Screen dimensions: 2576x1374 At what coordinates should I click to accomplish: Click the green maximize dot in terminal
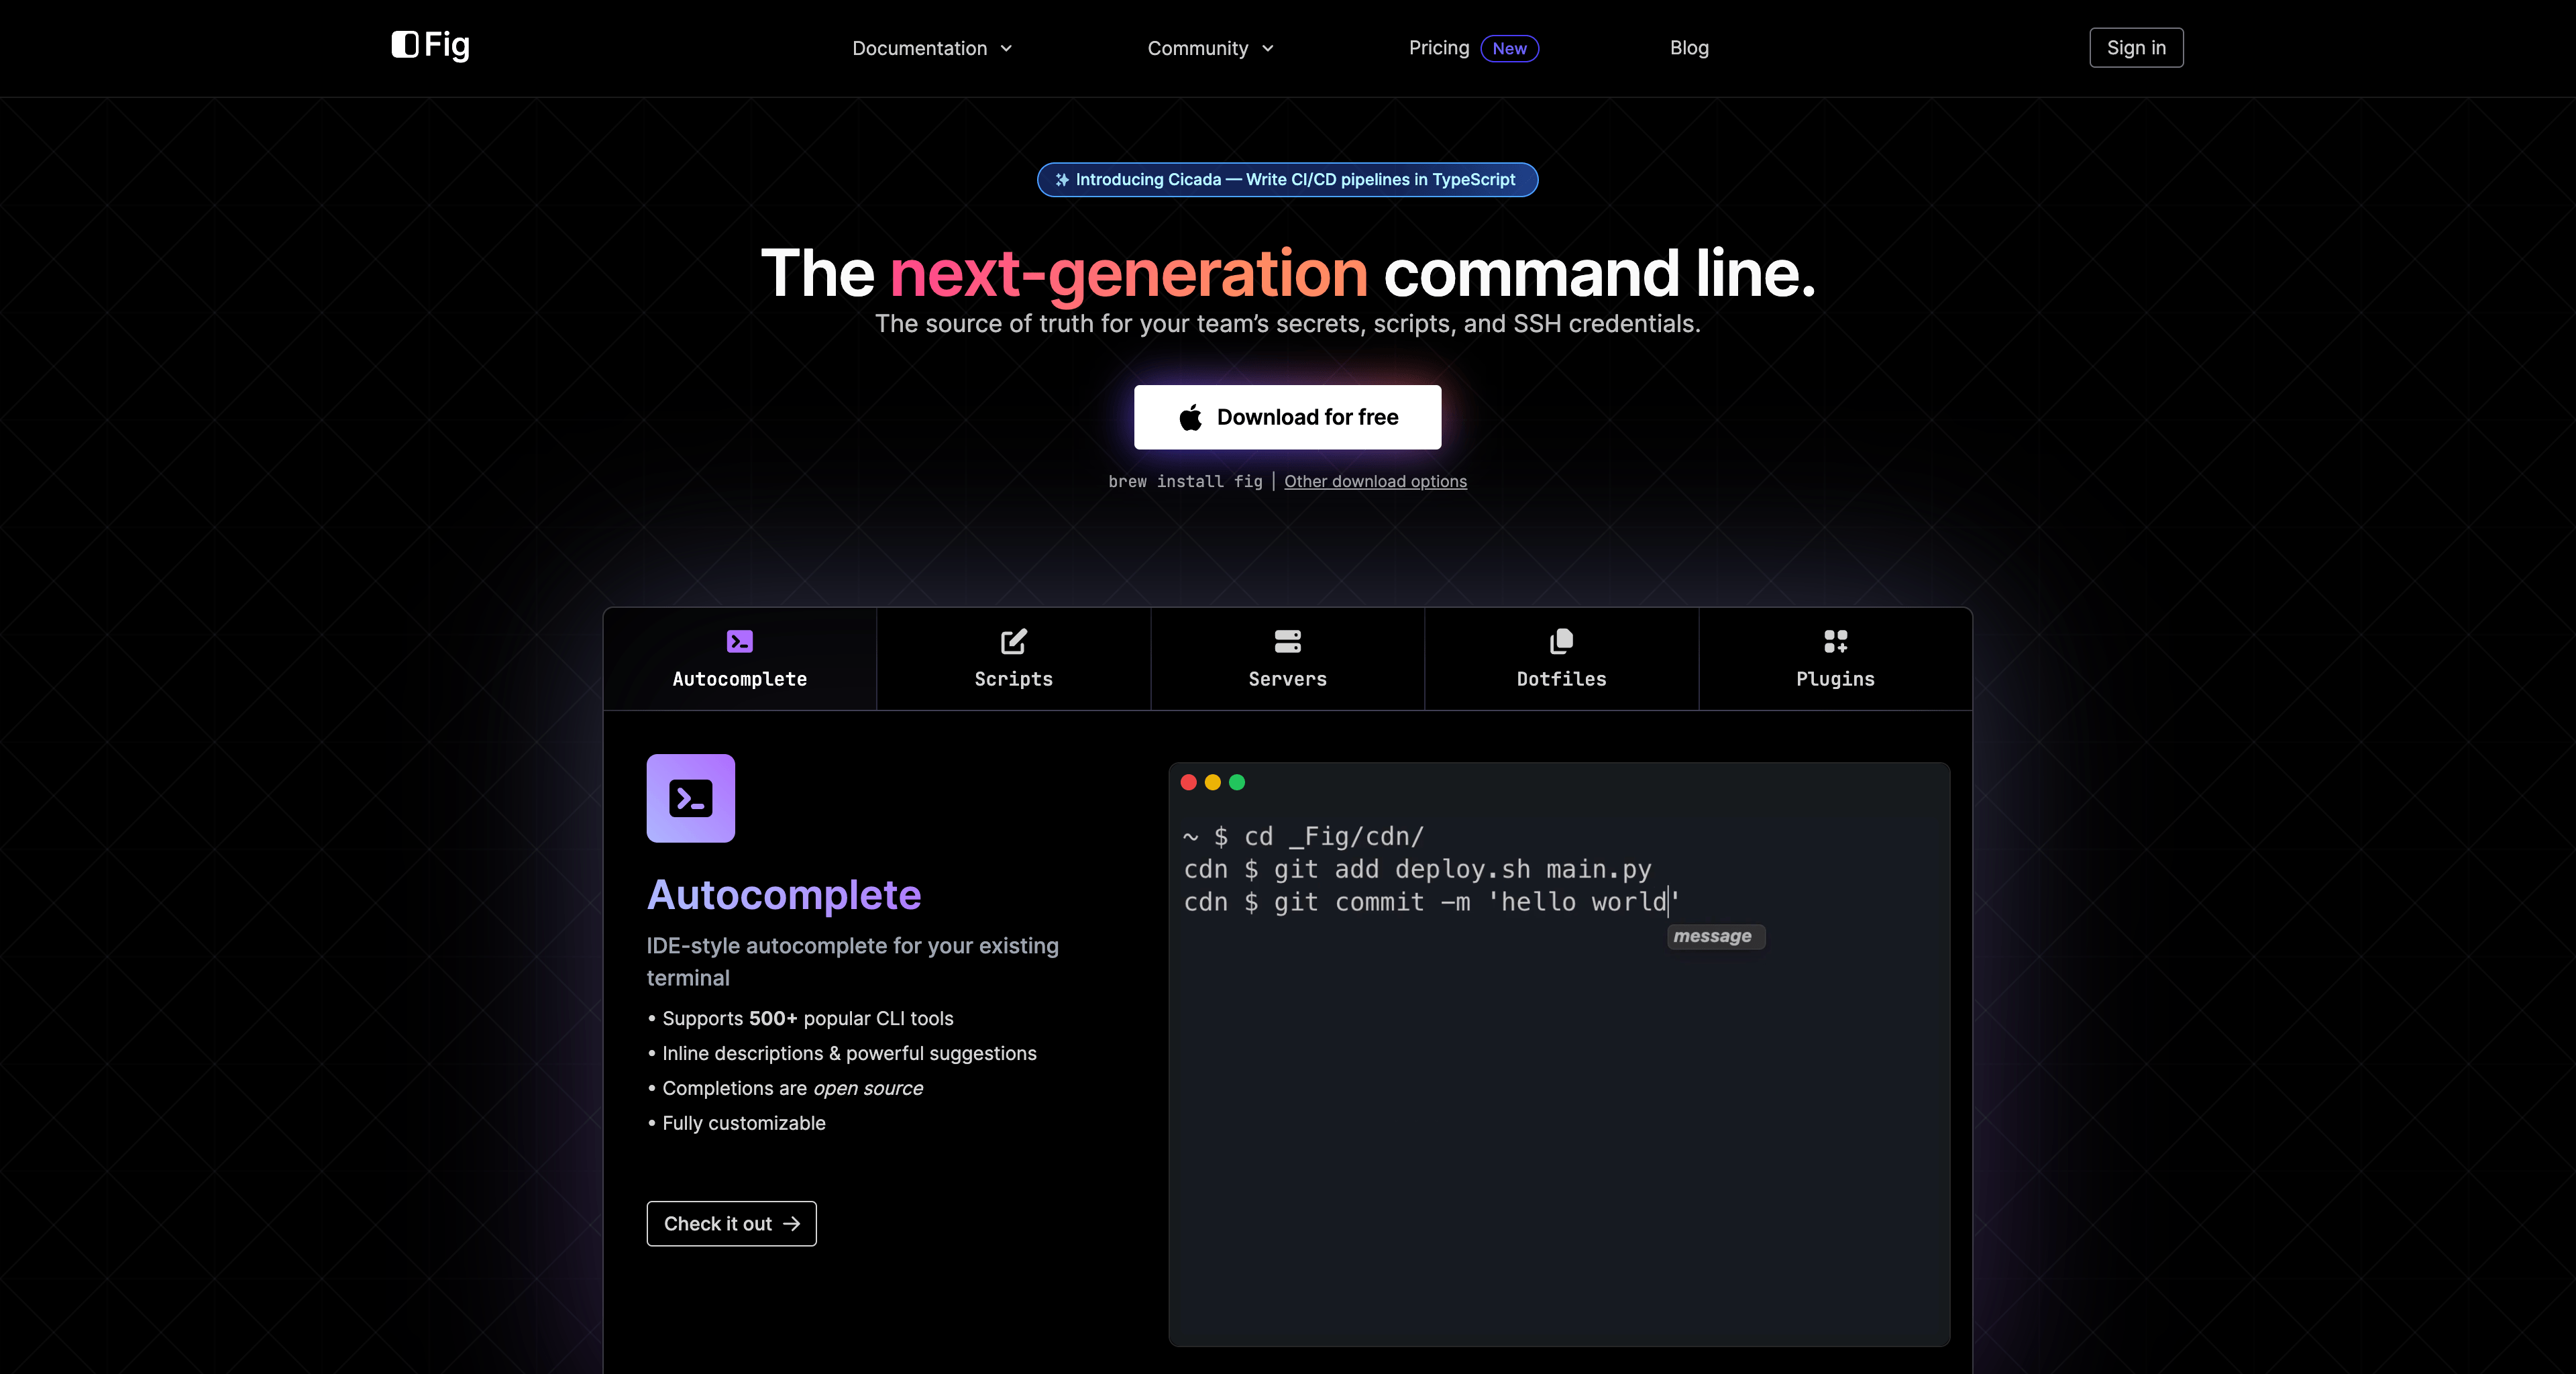pos(1237,783)
